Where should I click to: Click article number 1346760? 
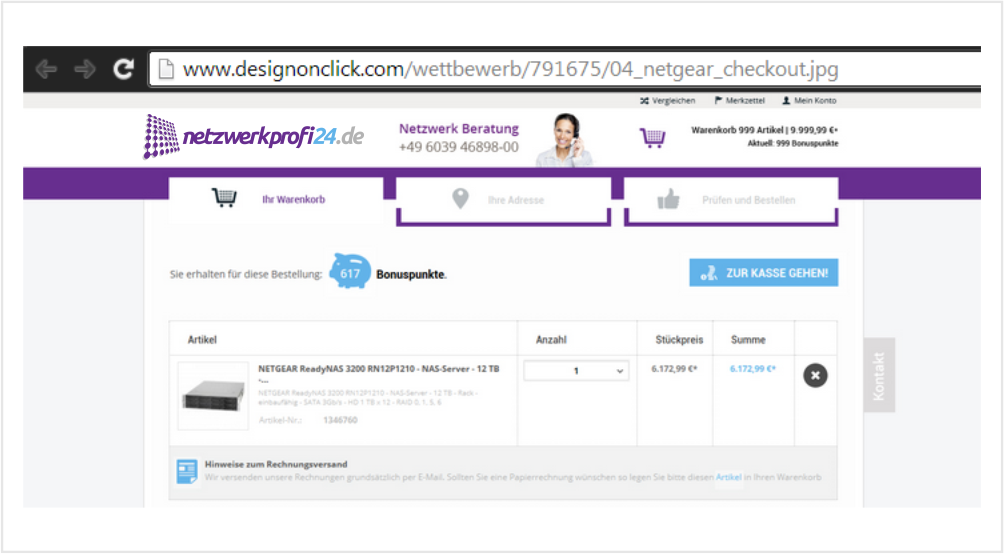[x=340, y=420]
